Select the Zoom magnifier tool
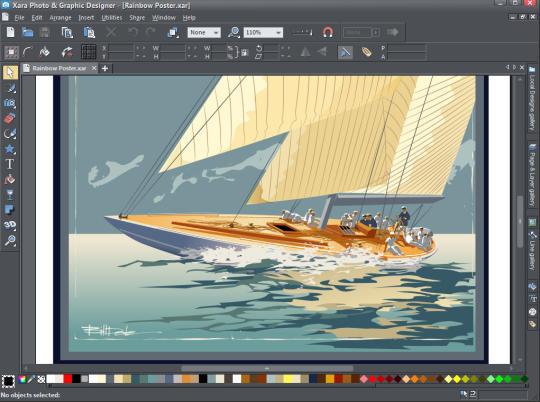The height and width of the screenshot is (402, 540). tap(10, 240)
